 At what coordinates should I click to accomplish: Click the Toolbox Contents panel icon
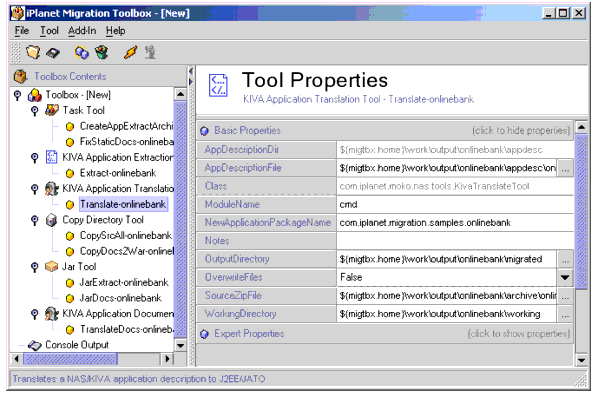pos(20,76)
